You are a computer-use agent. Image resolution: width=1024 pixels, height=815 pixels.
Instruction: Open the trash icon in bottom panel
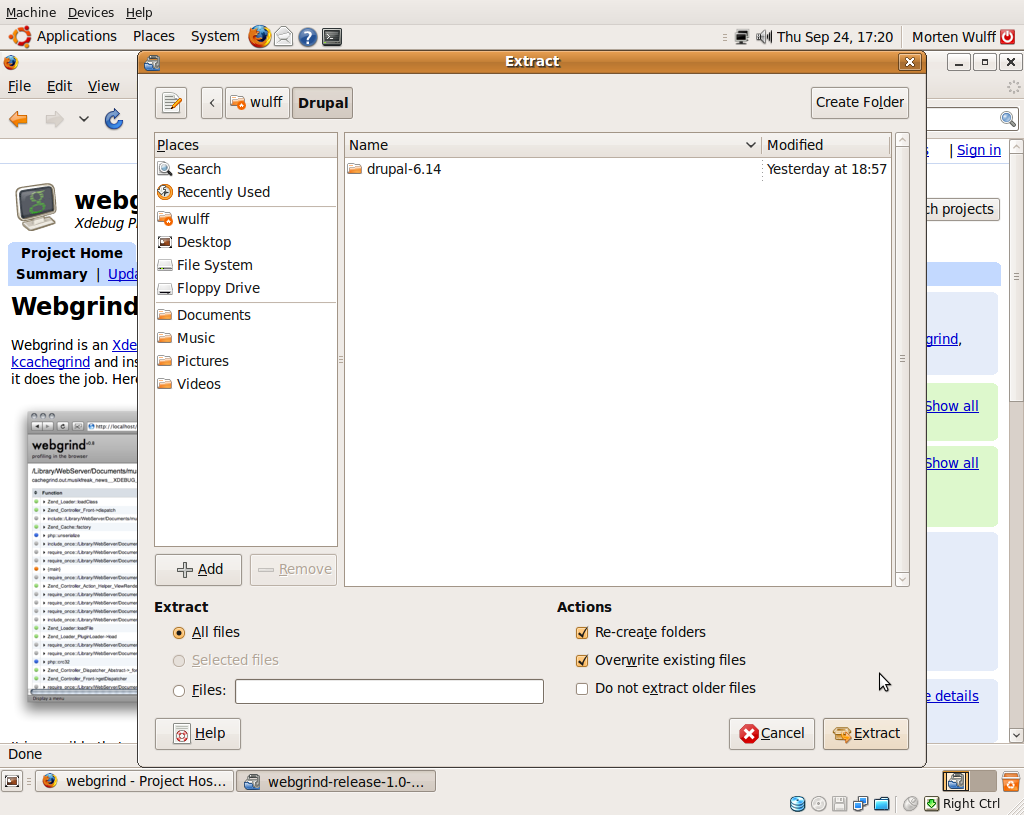pyautogui.click(x=1010, y=781)
